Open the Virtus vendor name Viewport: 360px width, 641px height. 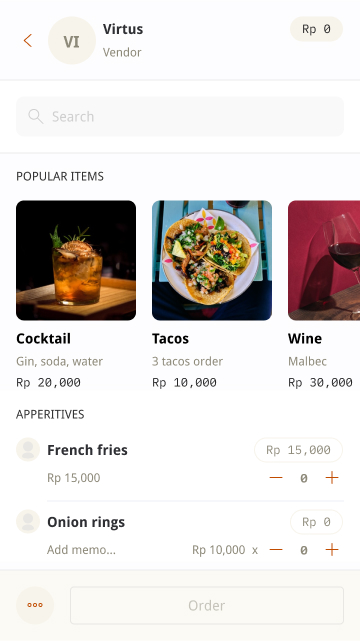coord(123,29)
